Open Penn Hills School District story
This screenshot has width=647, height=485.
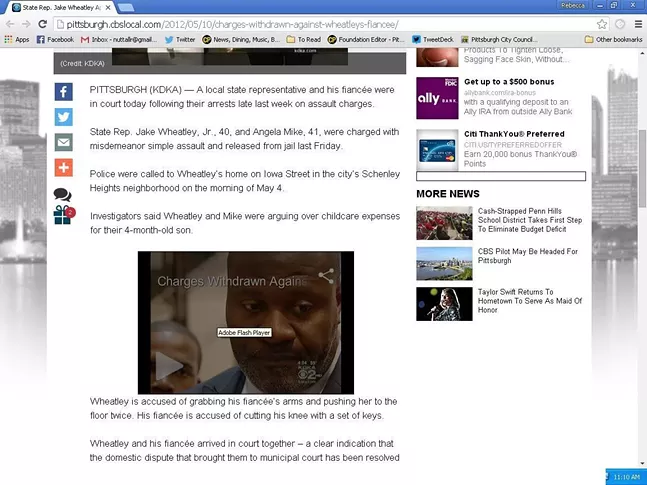point(530,220)
